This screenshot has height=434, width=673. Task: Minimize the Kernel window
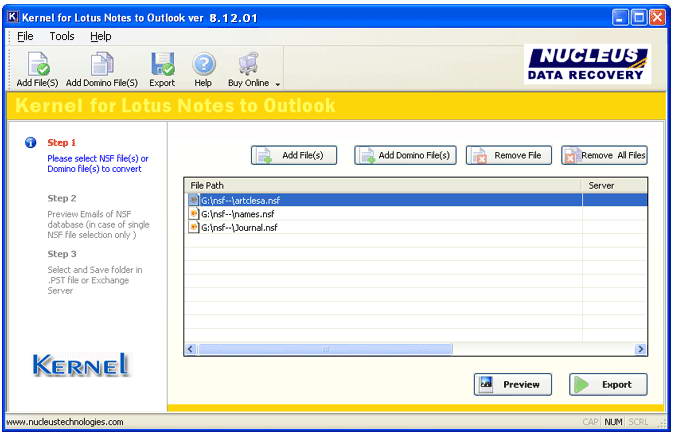(619, 18)
